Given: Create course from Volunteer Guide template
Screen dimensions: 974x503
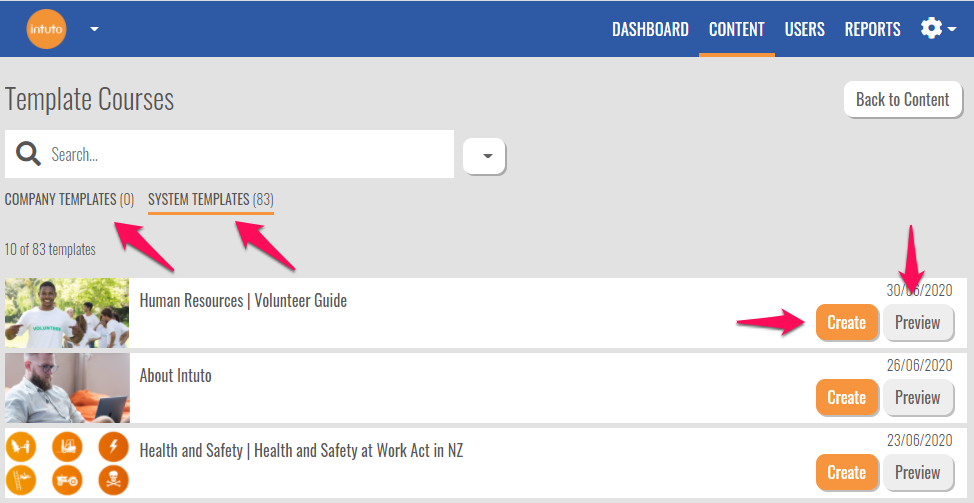Looking at the screenshot, I should 846,323.
